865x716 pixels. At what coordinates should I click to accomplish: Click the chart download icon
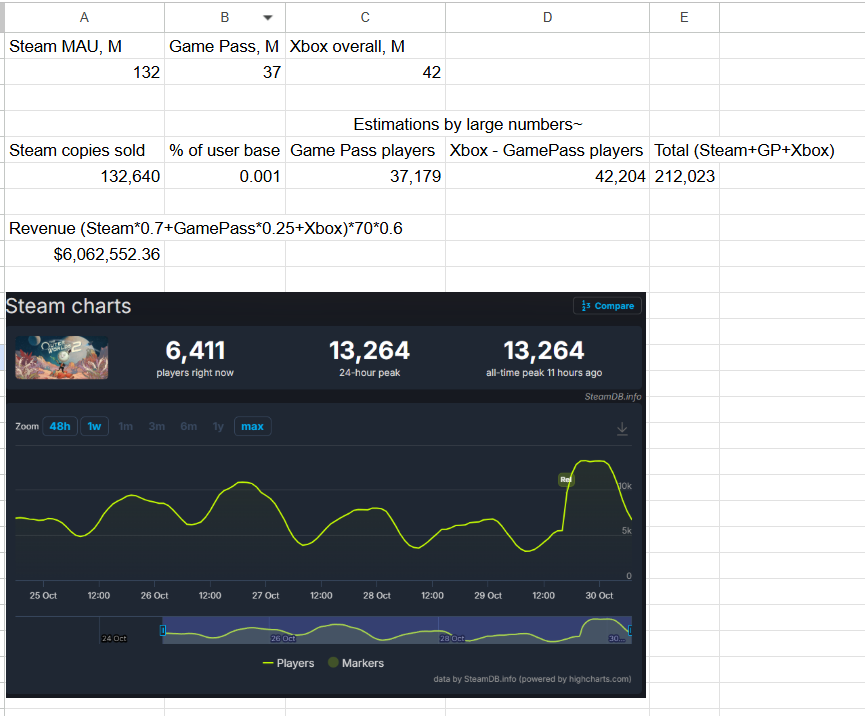pyautogui.click(x=622, y=429)
